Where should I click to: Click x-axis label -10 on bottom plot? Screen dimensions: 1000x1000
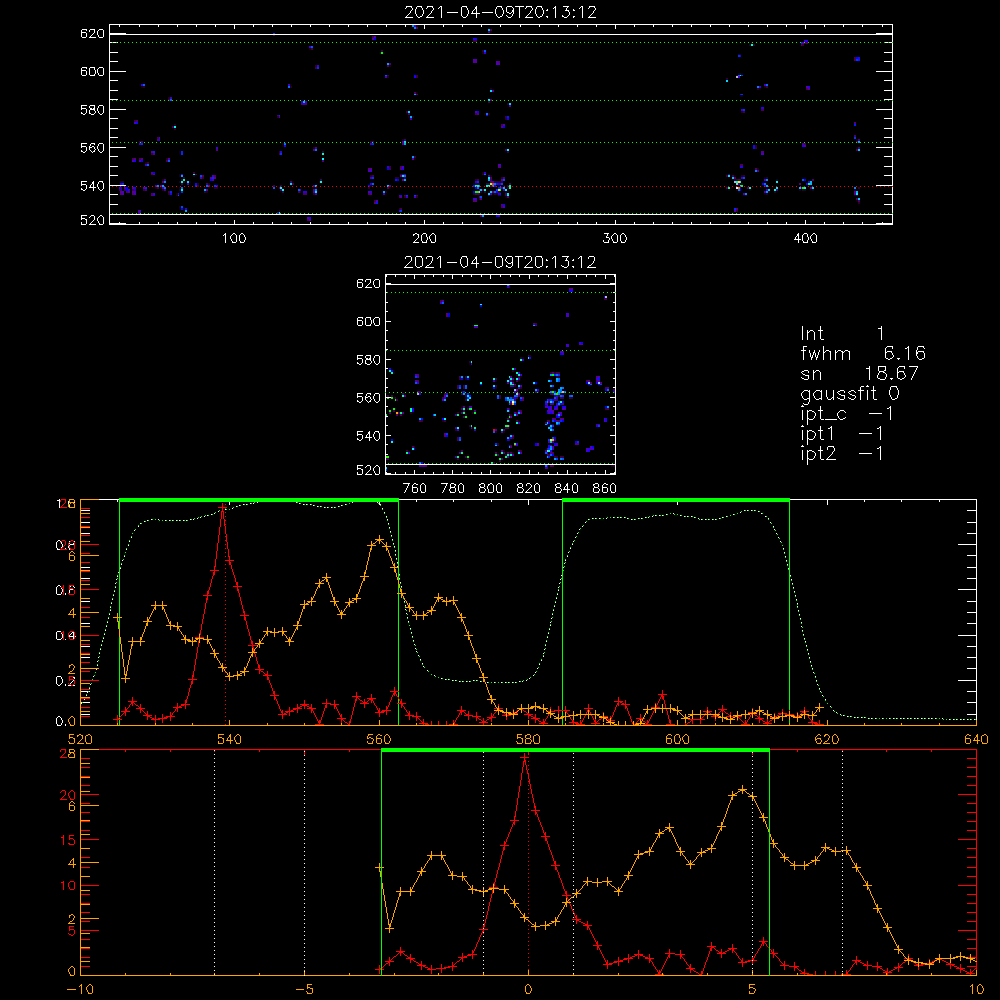click(x=80, y=990)
